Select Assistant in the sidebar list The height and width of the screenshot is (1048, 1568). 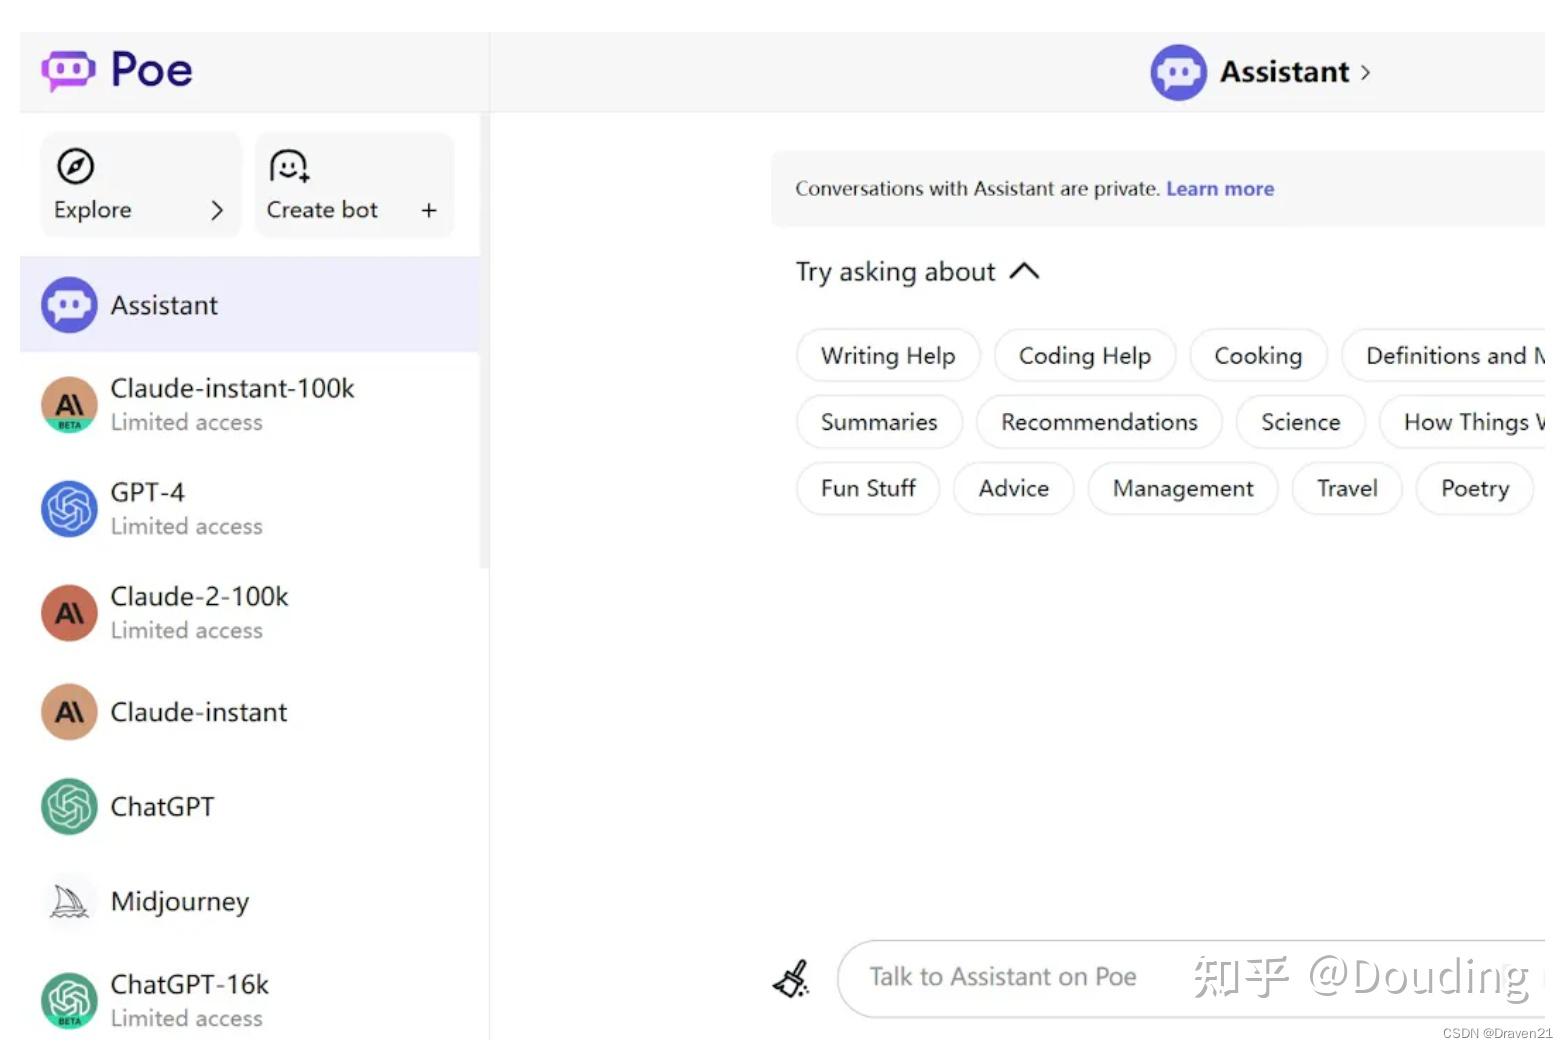click(164, 305)
